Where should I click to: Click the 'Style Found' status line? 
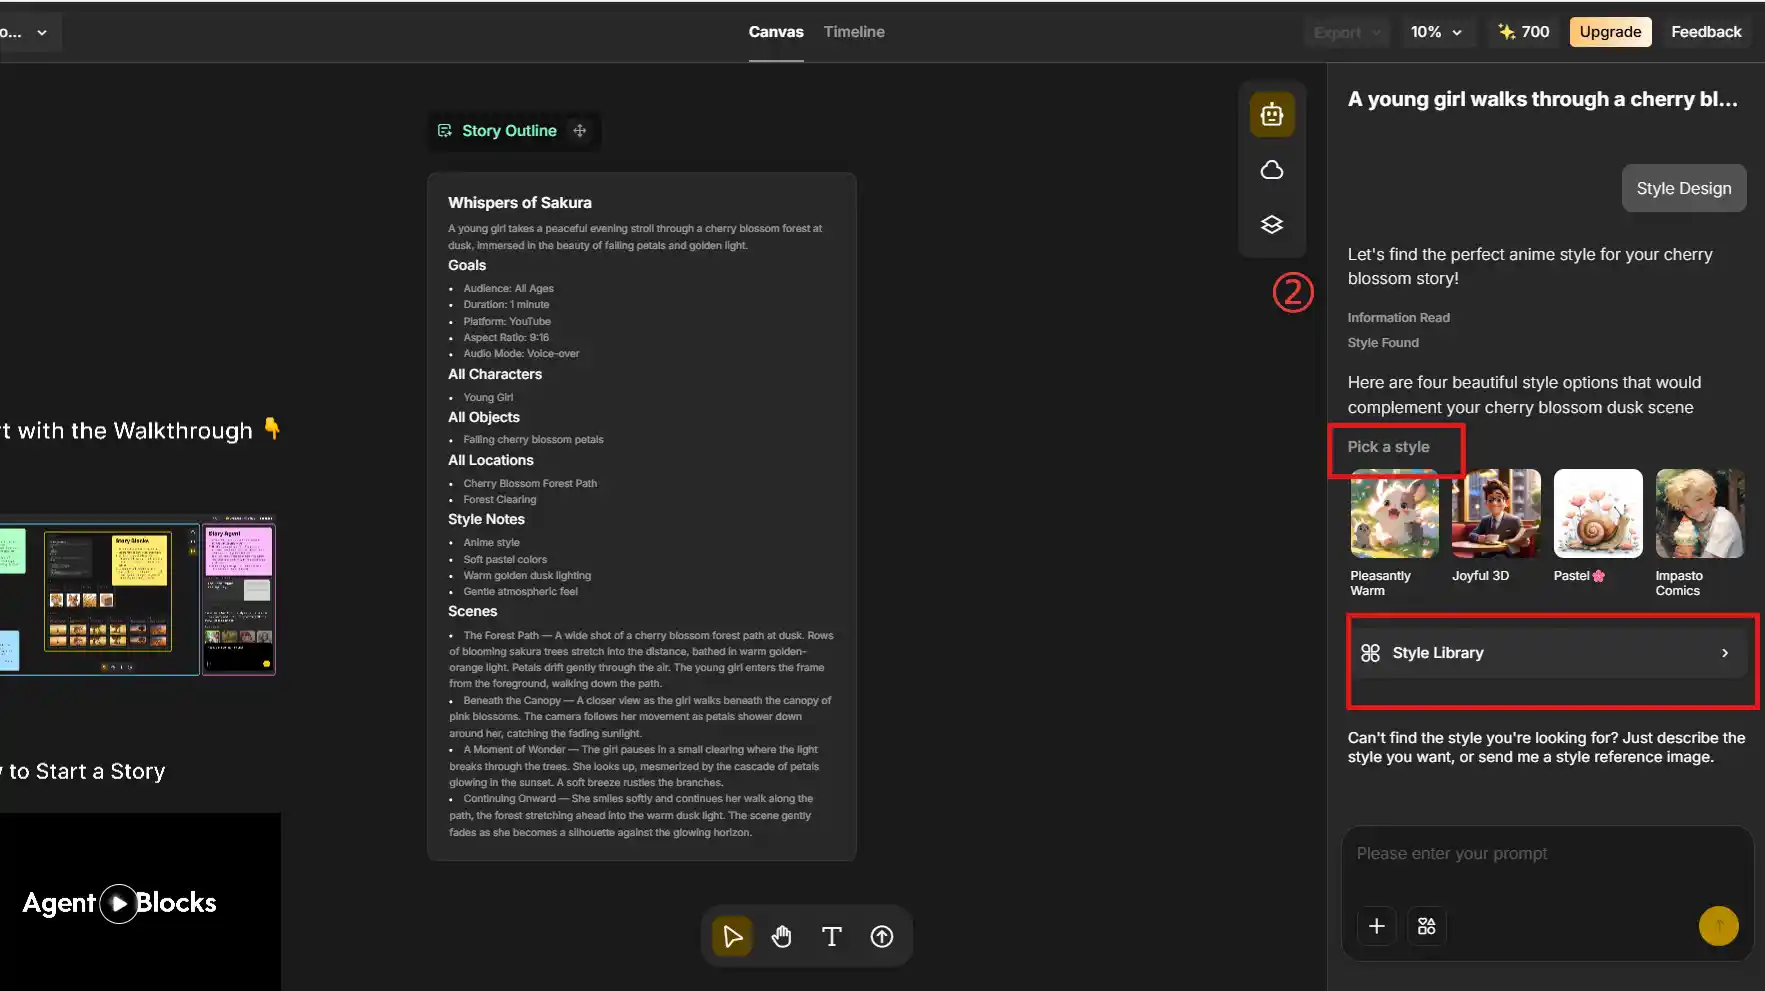pyautogui.click(x=1383, y=343)
